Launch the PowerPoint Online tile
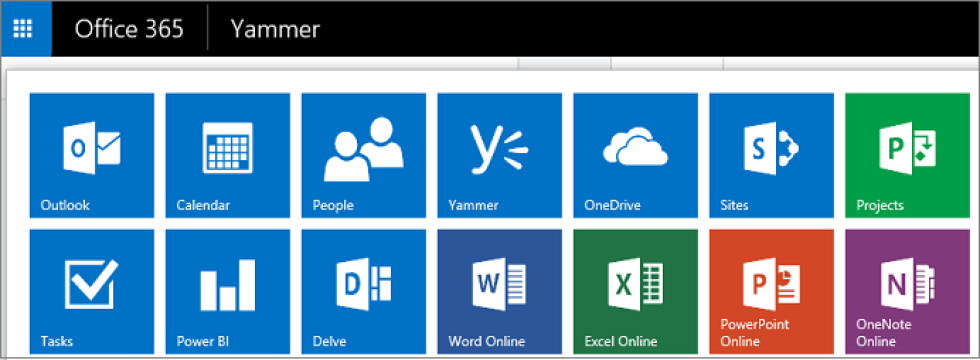The height and width of the screenshot is (360, 980). [771, 292]
